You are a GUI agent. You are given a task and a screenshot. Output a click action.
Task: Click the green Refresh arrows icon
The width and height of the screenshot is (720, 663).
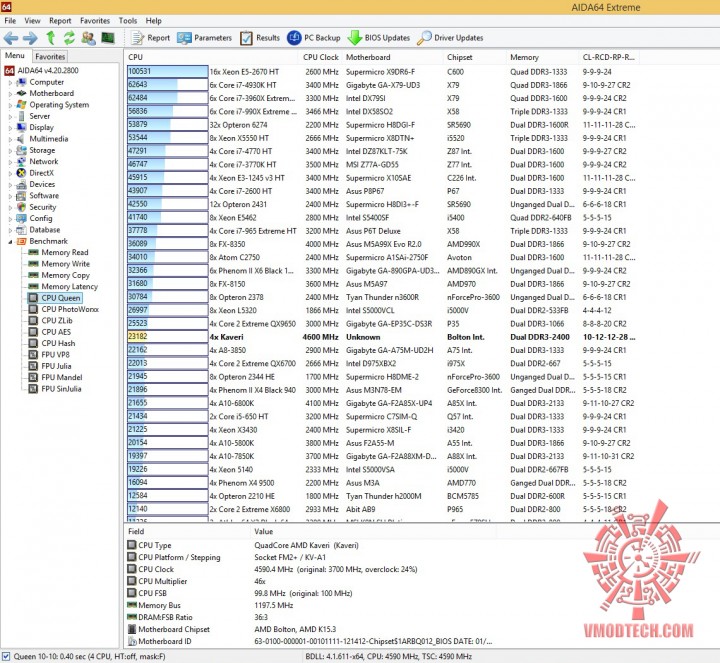[x=69, y=38]
